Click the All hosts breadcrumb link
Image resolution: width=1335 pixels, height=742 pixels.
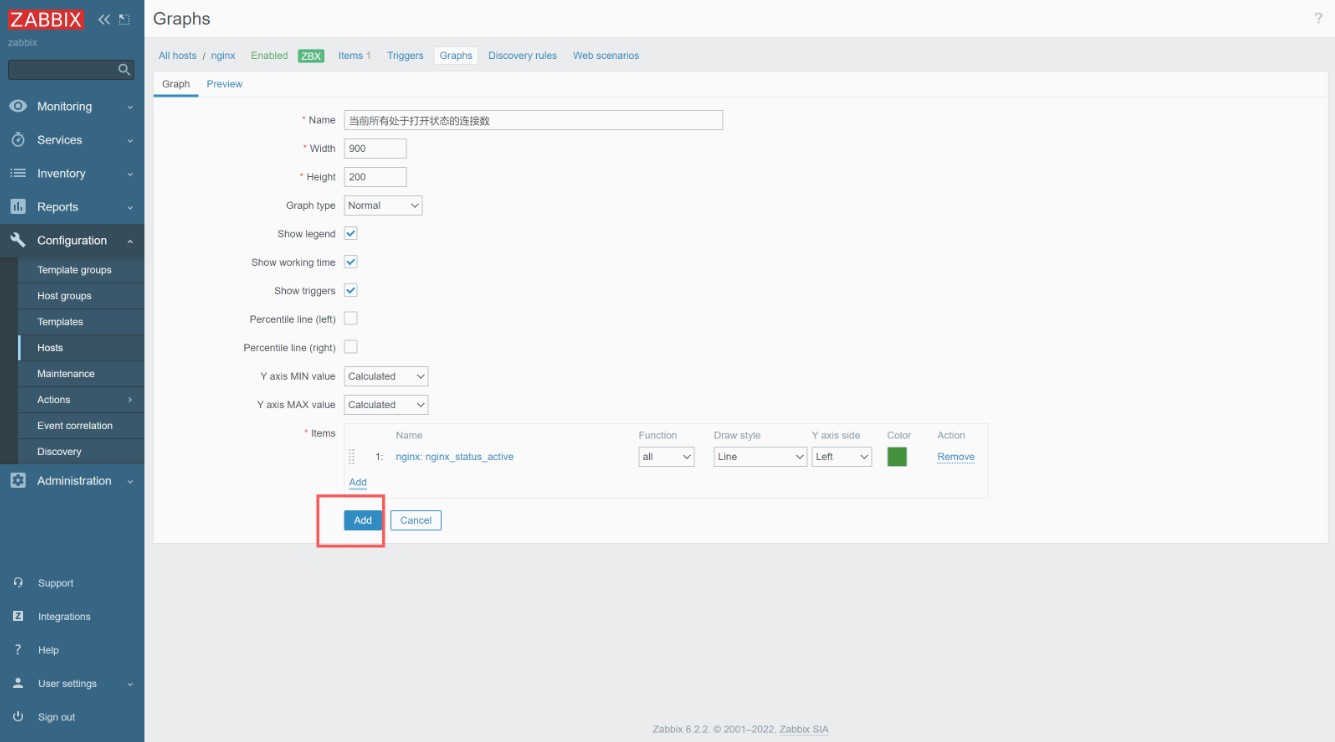pos(178,56)
